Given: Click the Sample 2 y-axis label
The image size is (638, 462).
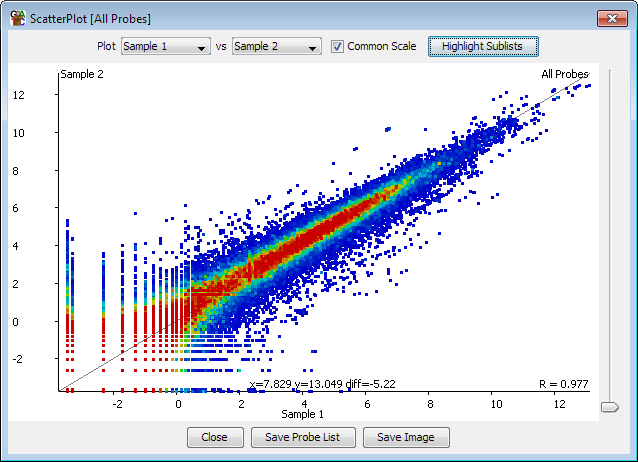Looking at the screenshot, I should click(x=81, y=74).
